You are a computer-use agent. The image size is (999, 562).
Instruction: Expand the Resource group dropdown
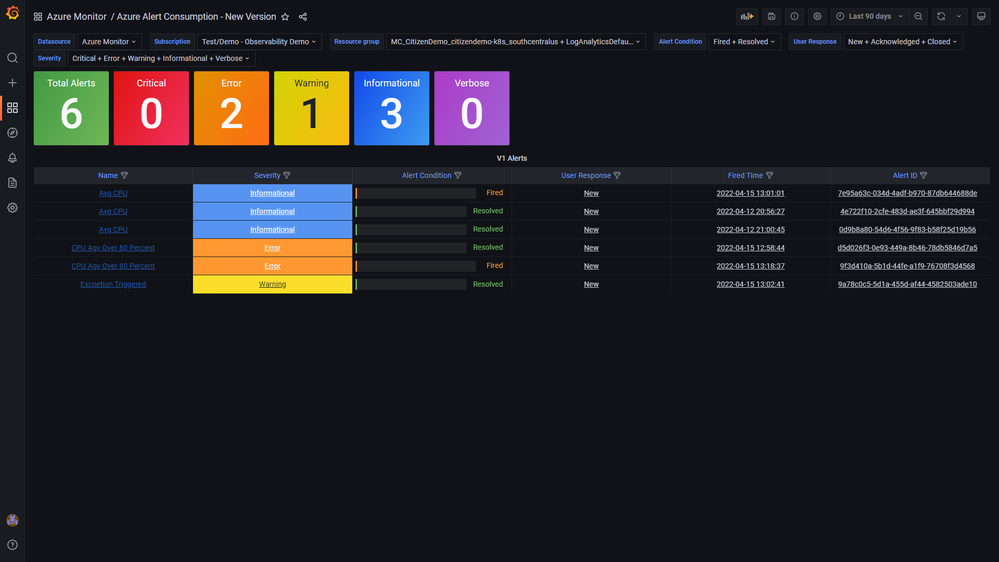[515, 41]
